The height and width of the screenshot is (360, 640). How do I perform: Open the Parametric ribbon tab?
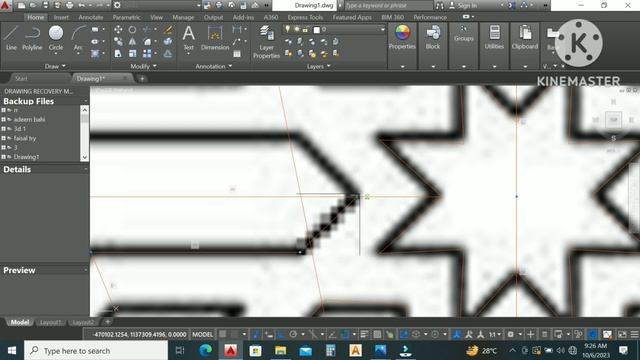127,17
